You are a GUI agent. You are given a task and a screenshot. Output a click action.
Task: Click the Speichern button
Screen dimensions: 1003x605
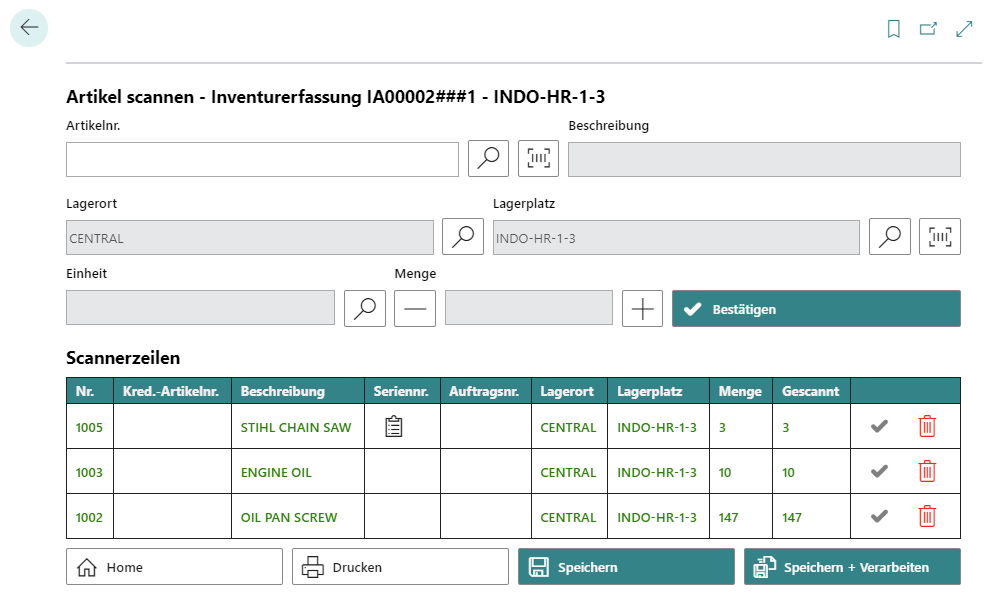(626, 567)
